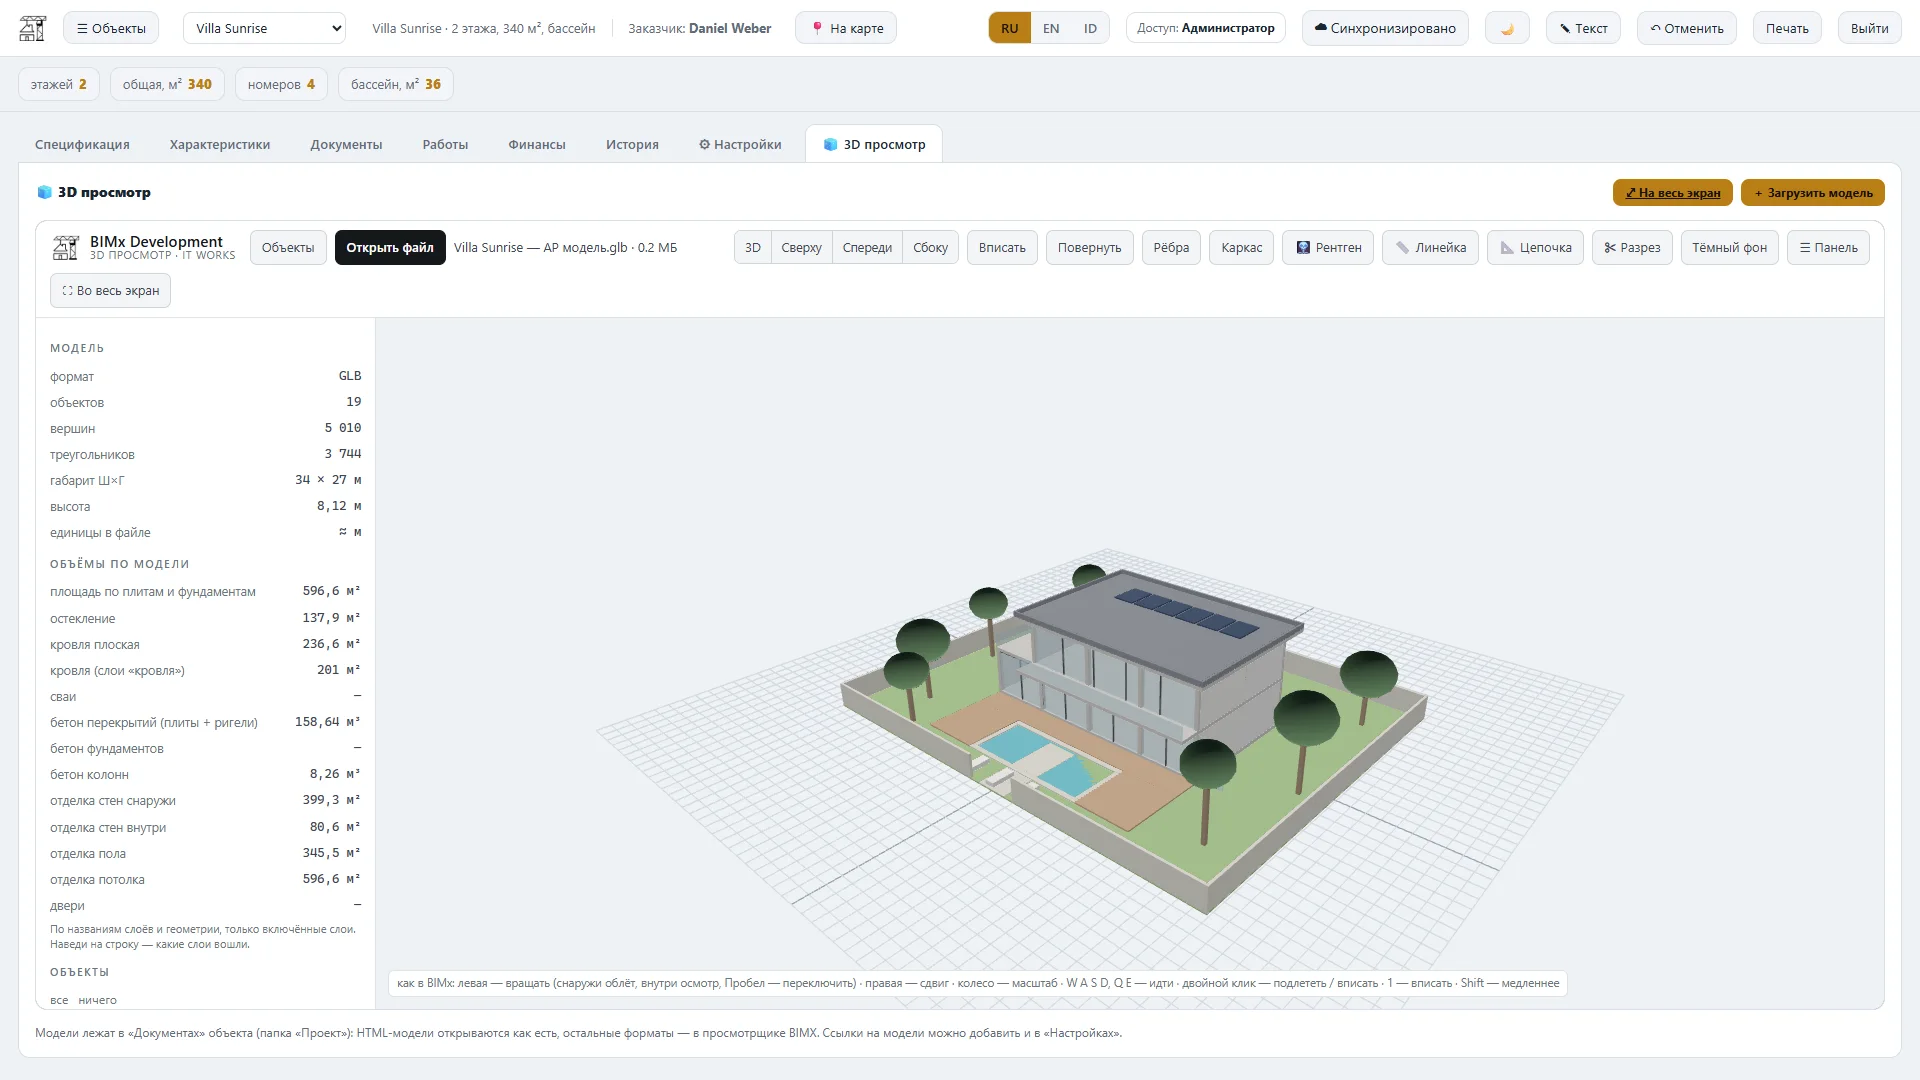Activate the Линейка ruler tool
1920x1080 pixels.
tap(1431, 248)
